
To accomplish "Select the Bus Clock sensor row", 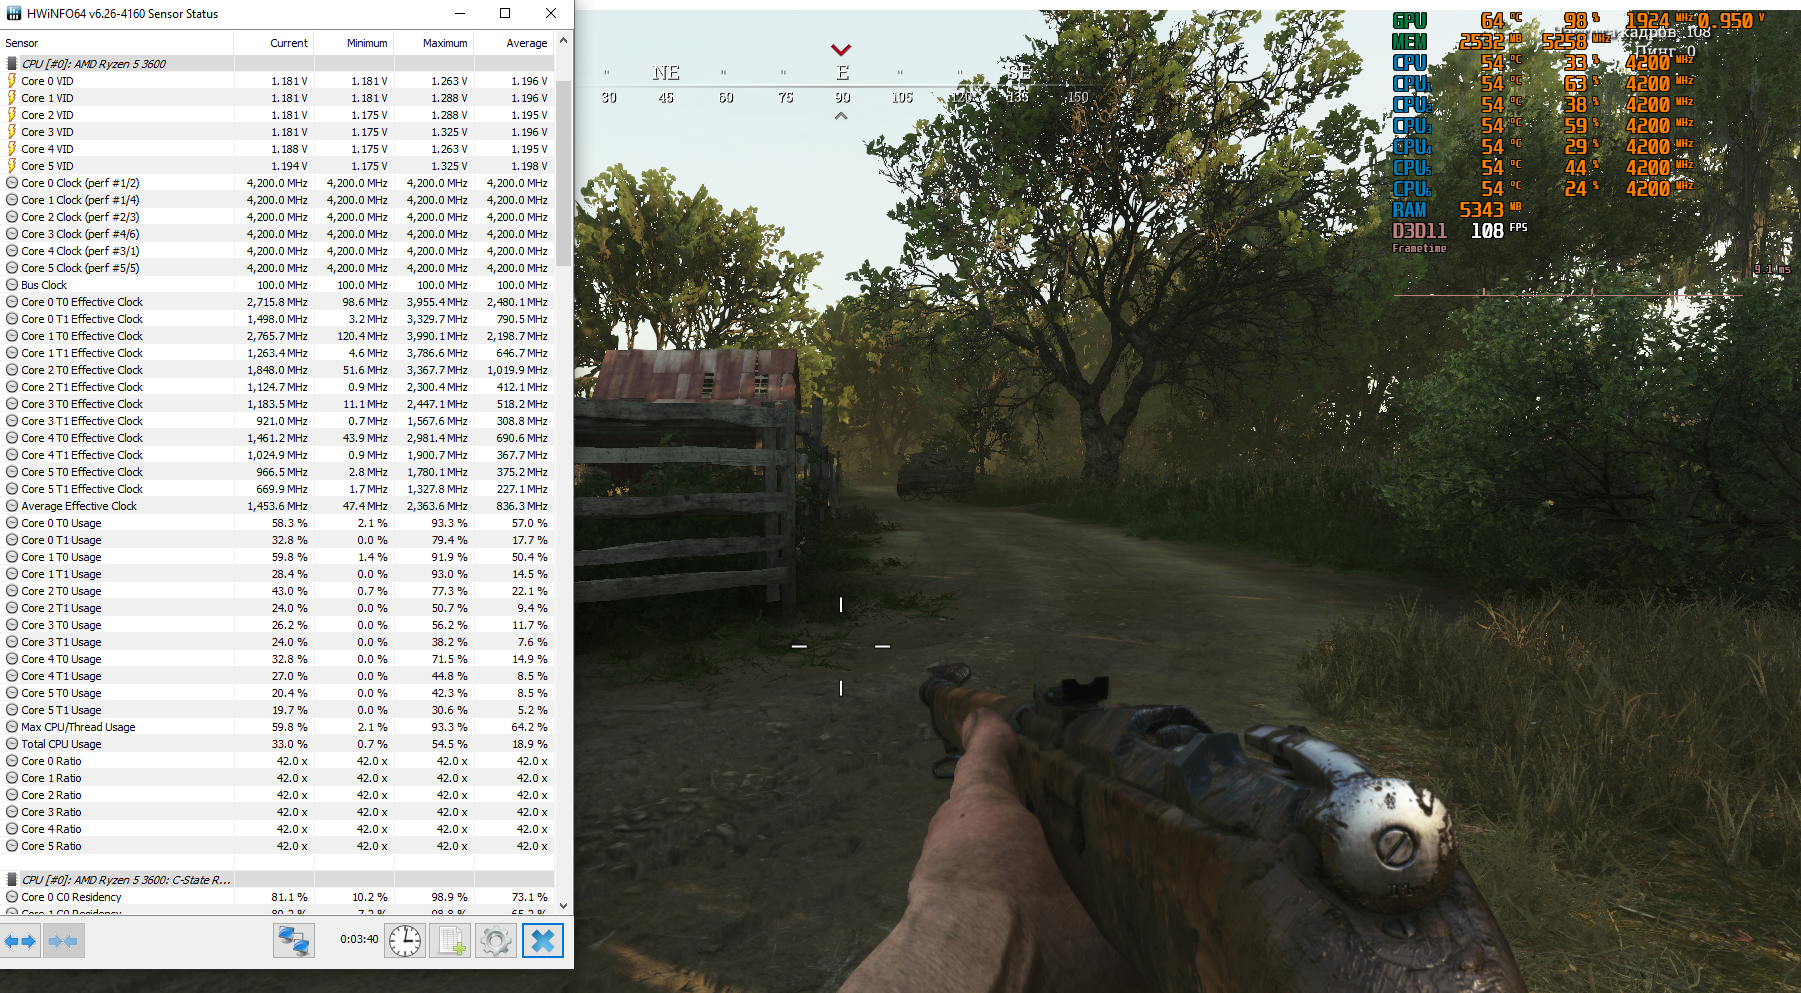I will click(278, 285).
